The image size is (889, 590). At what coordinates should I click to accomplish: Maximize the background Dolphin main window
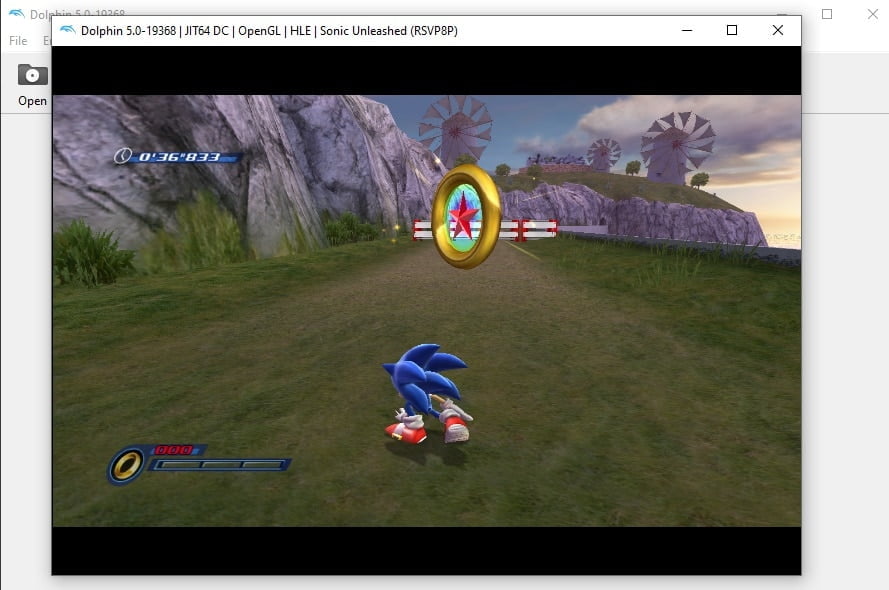pyautogui.click(x=827, y=14)
